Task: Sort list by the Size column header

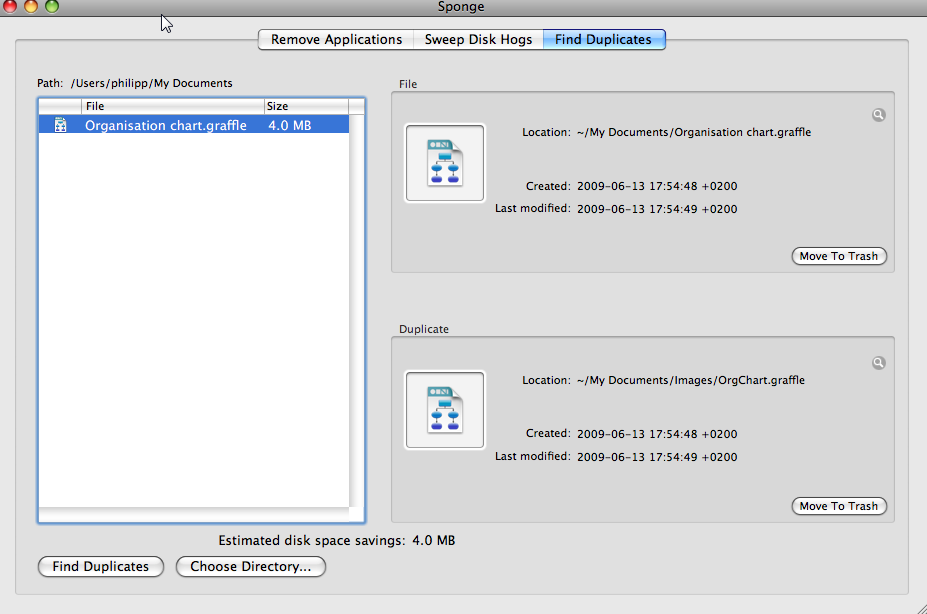Action: coord(306,106)
